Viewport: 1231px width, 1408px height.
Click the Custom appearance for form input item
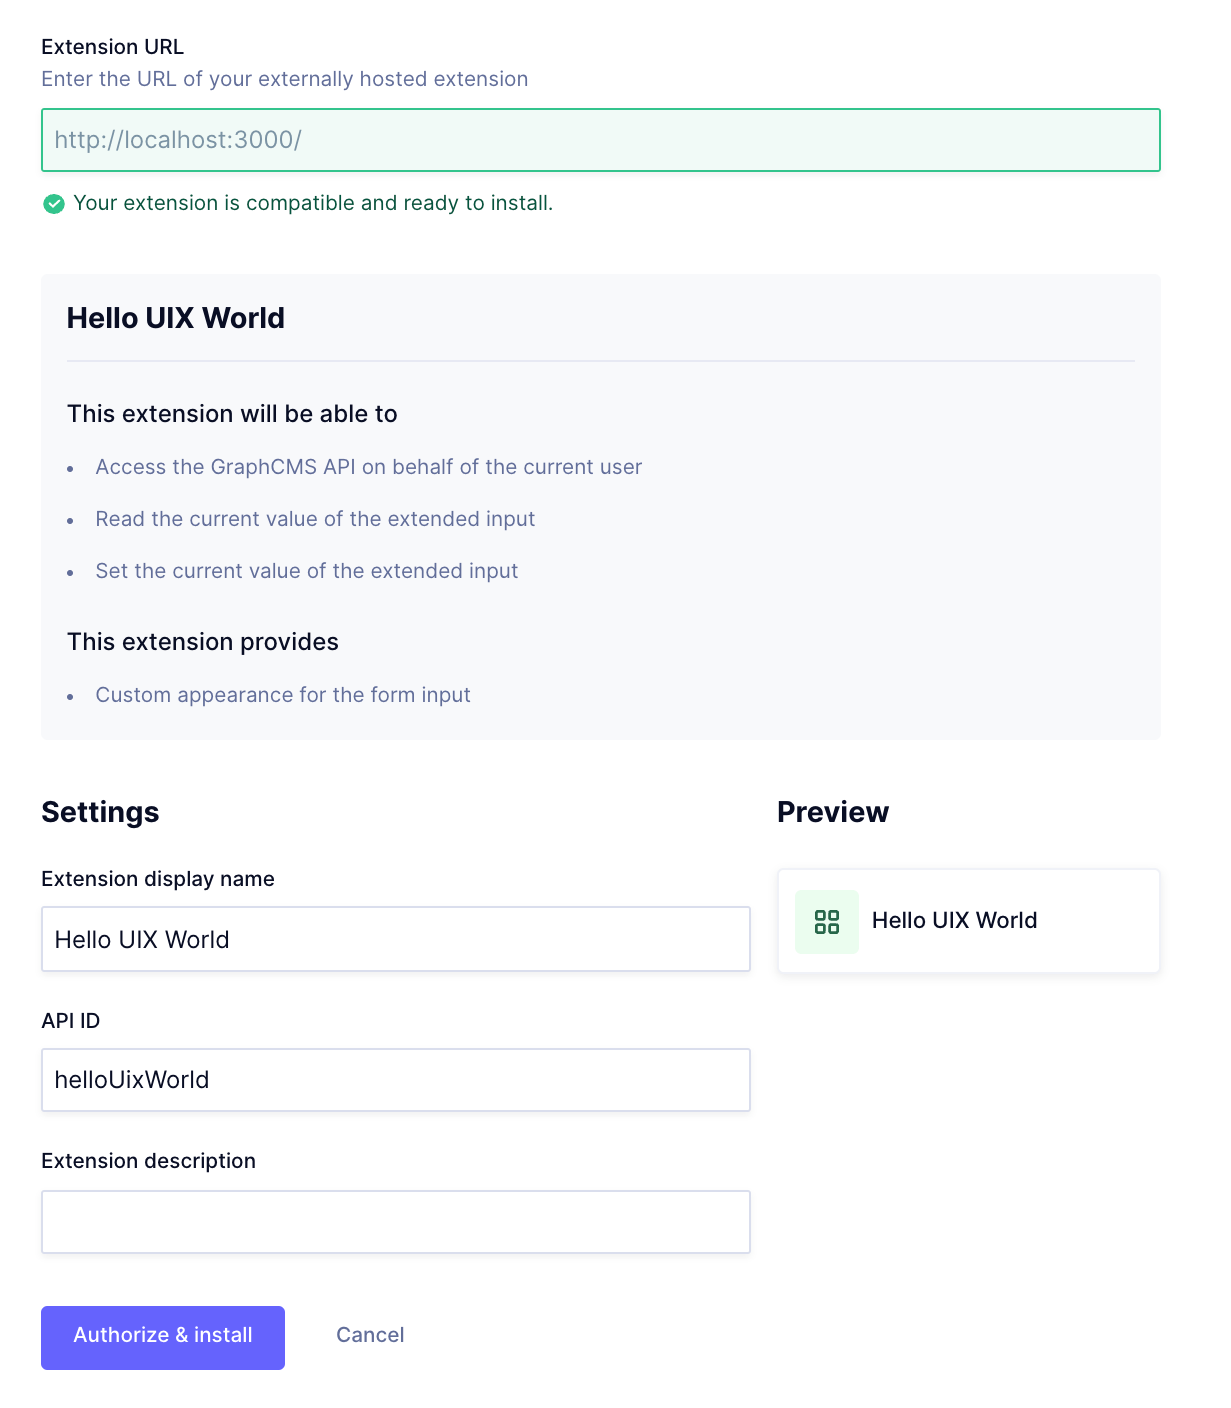283,695
